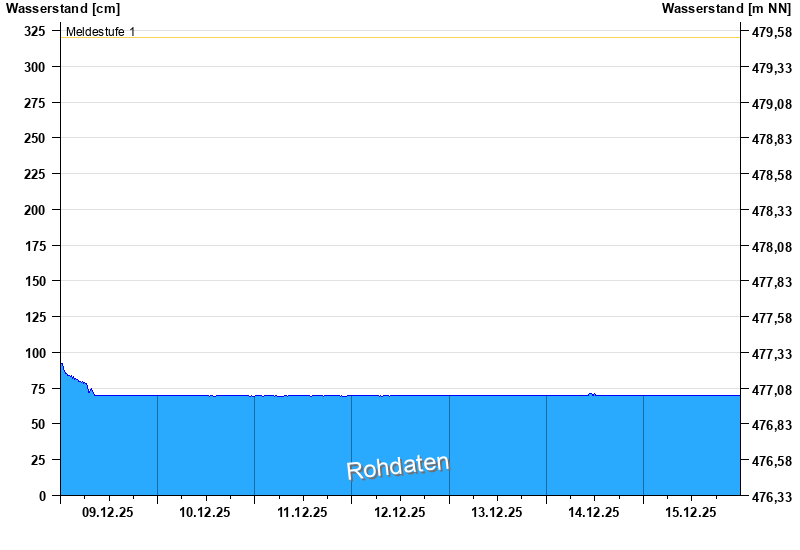Select the 'Meldestufe 1' threshold label

[x=100, y=32]
